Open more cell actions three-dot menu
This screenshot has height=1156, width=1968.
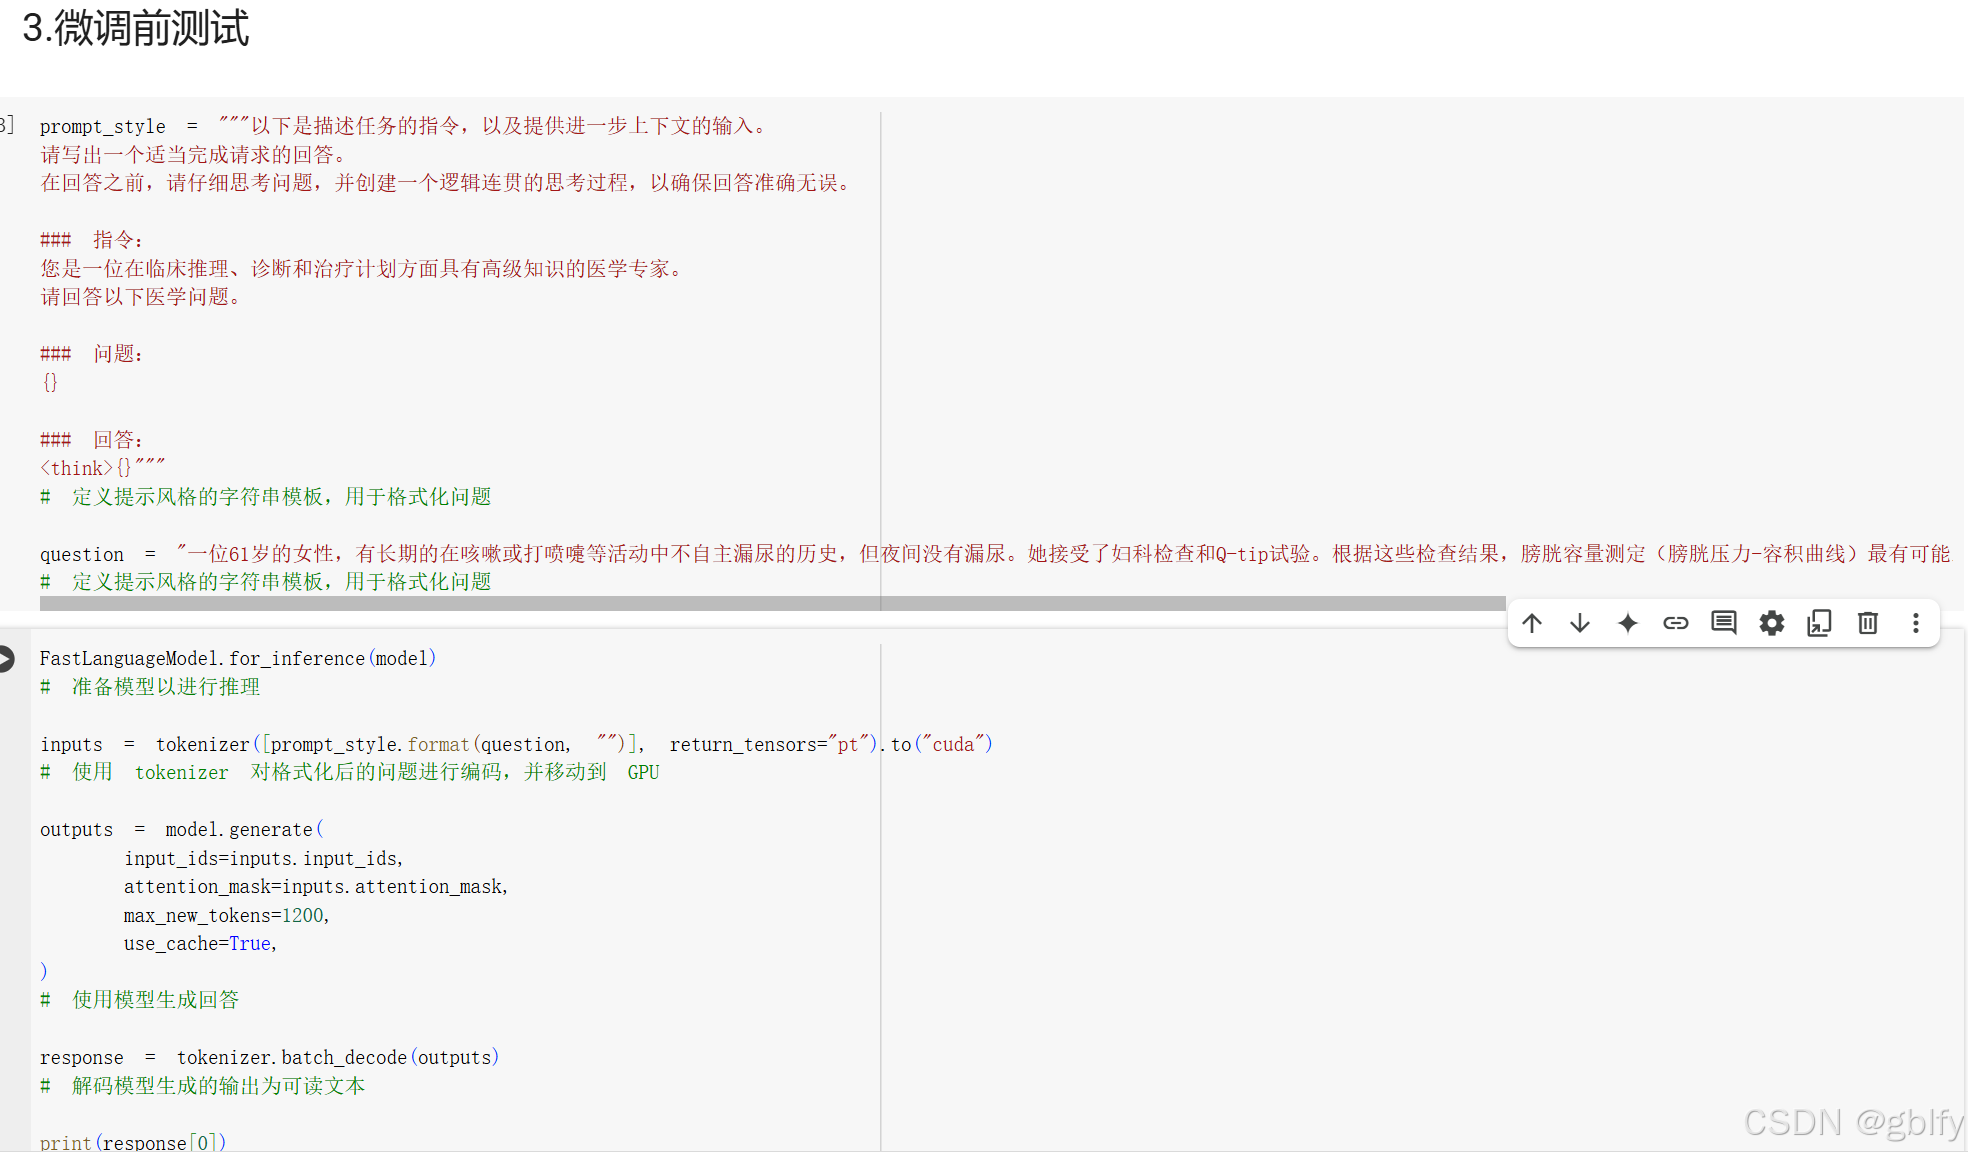point(1915,624)
